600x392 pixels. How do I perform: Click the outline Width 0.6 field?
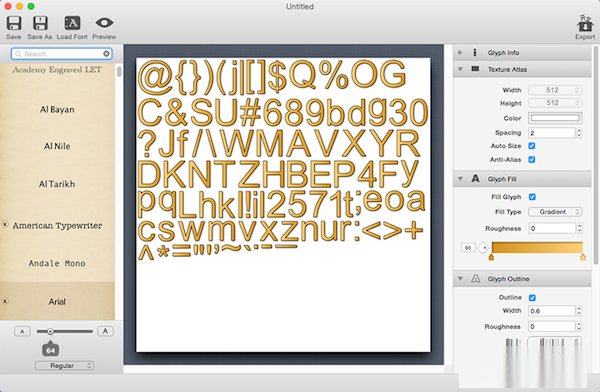coord(552,311)
